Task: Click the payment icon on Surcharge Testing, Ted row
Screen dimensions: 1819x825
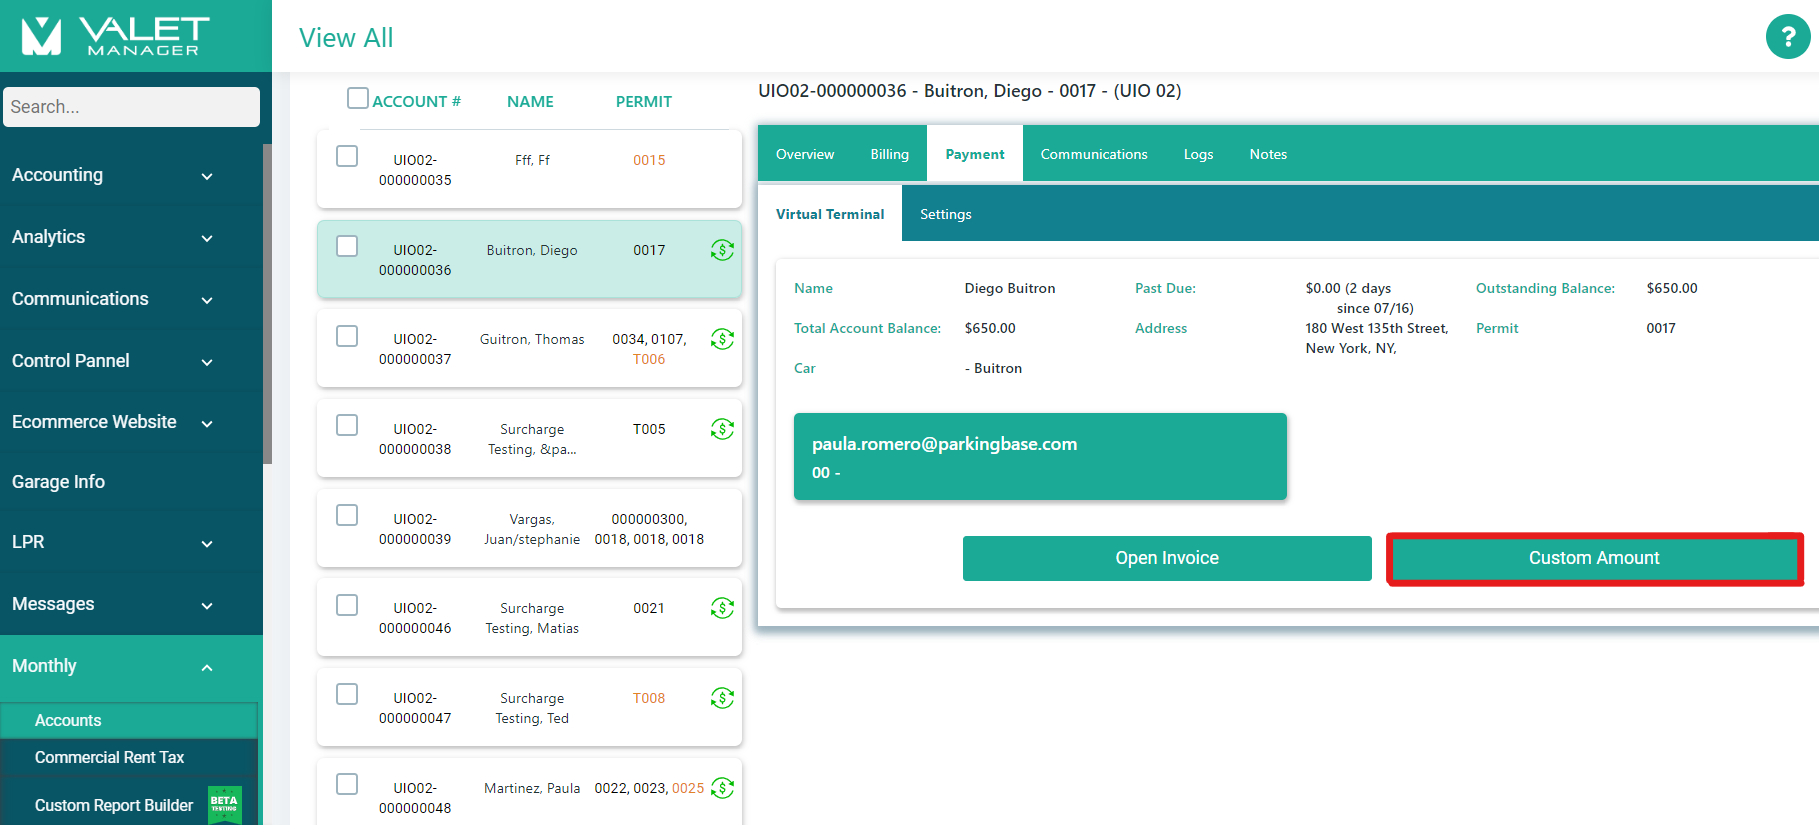Action: [x=722, y=698]
